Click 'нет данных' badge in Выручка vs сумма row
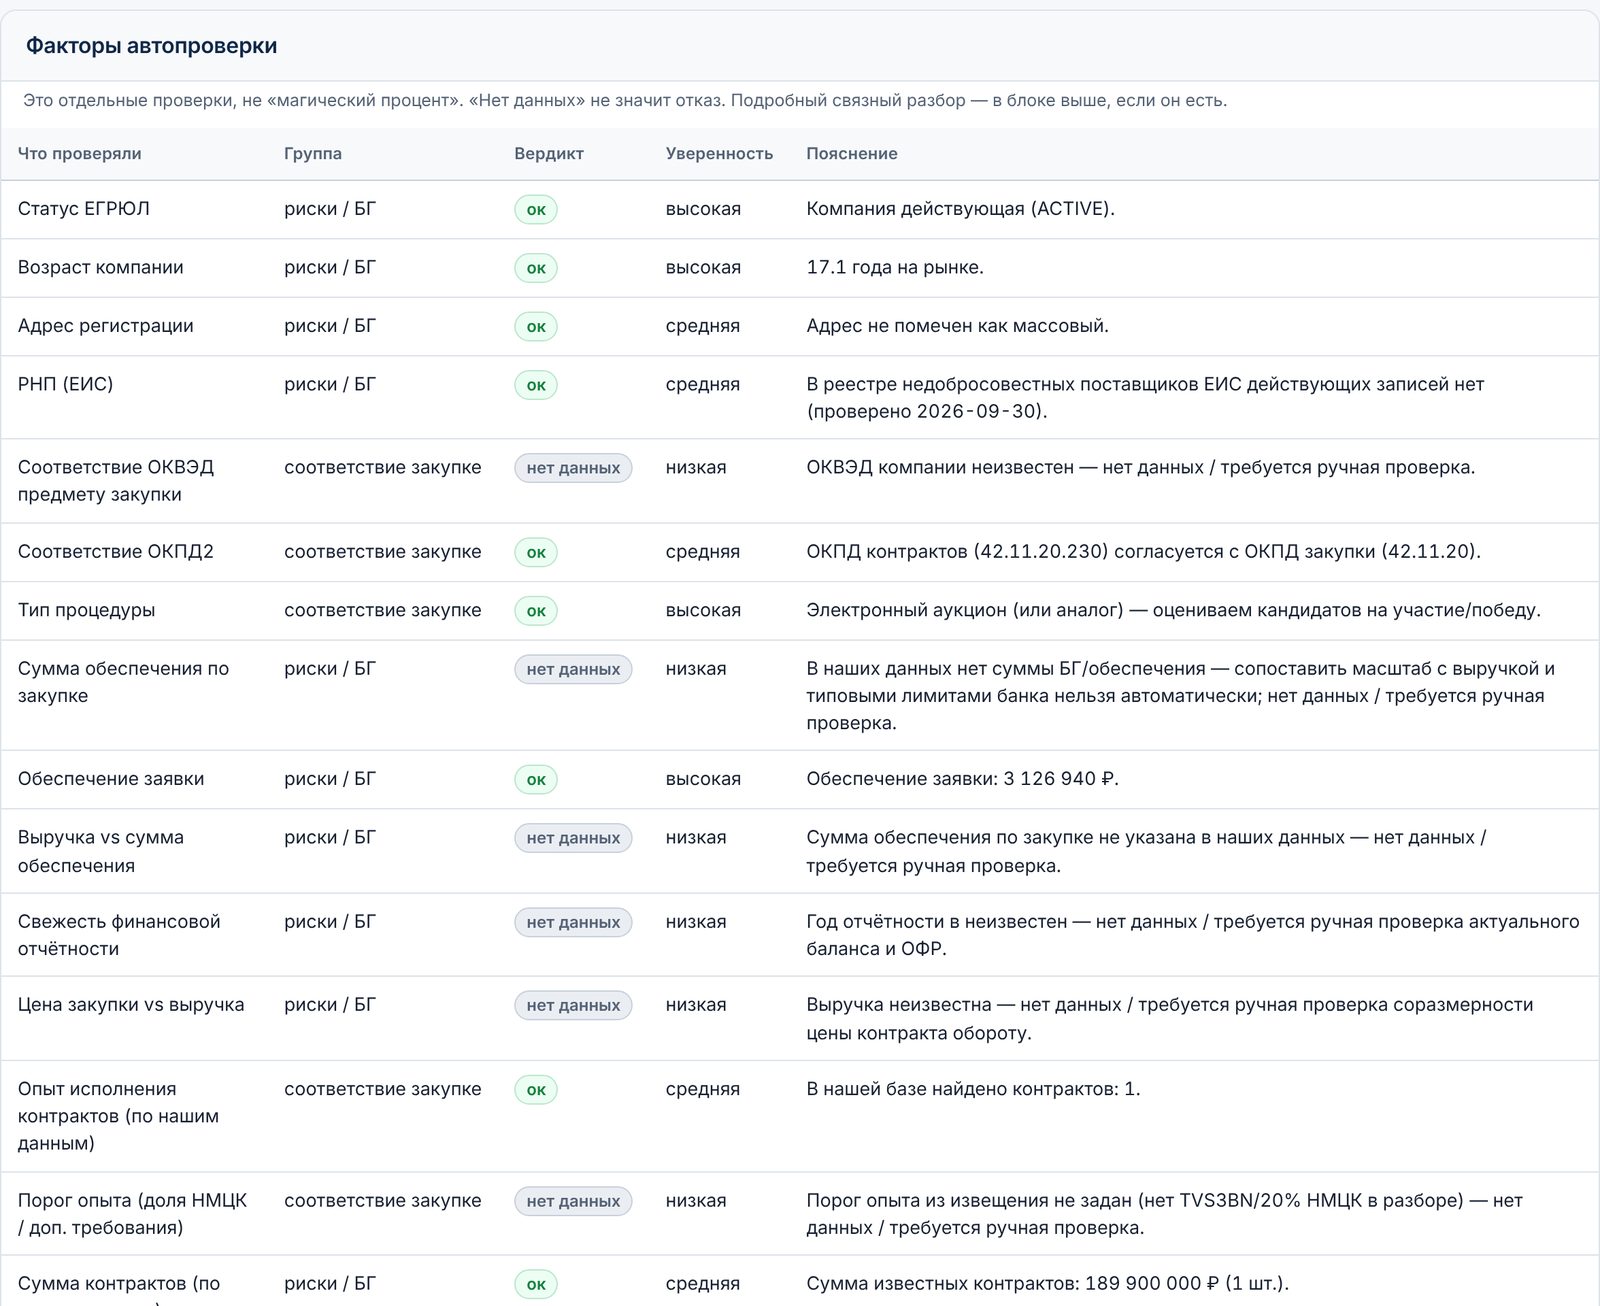 click(x=573, y=838)
